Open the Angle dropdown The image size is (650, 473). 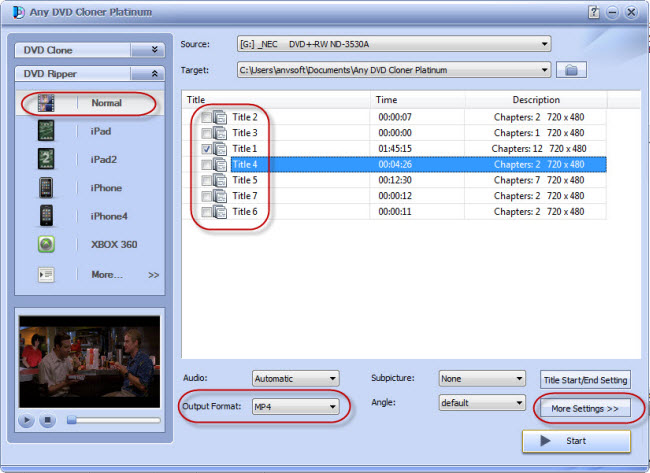pyautogui.click(x=482, y=403)
